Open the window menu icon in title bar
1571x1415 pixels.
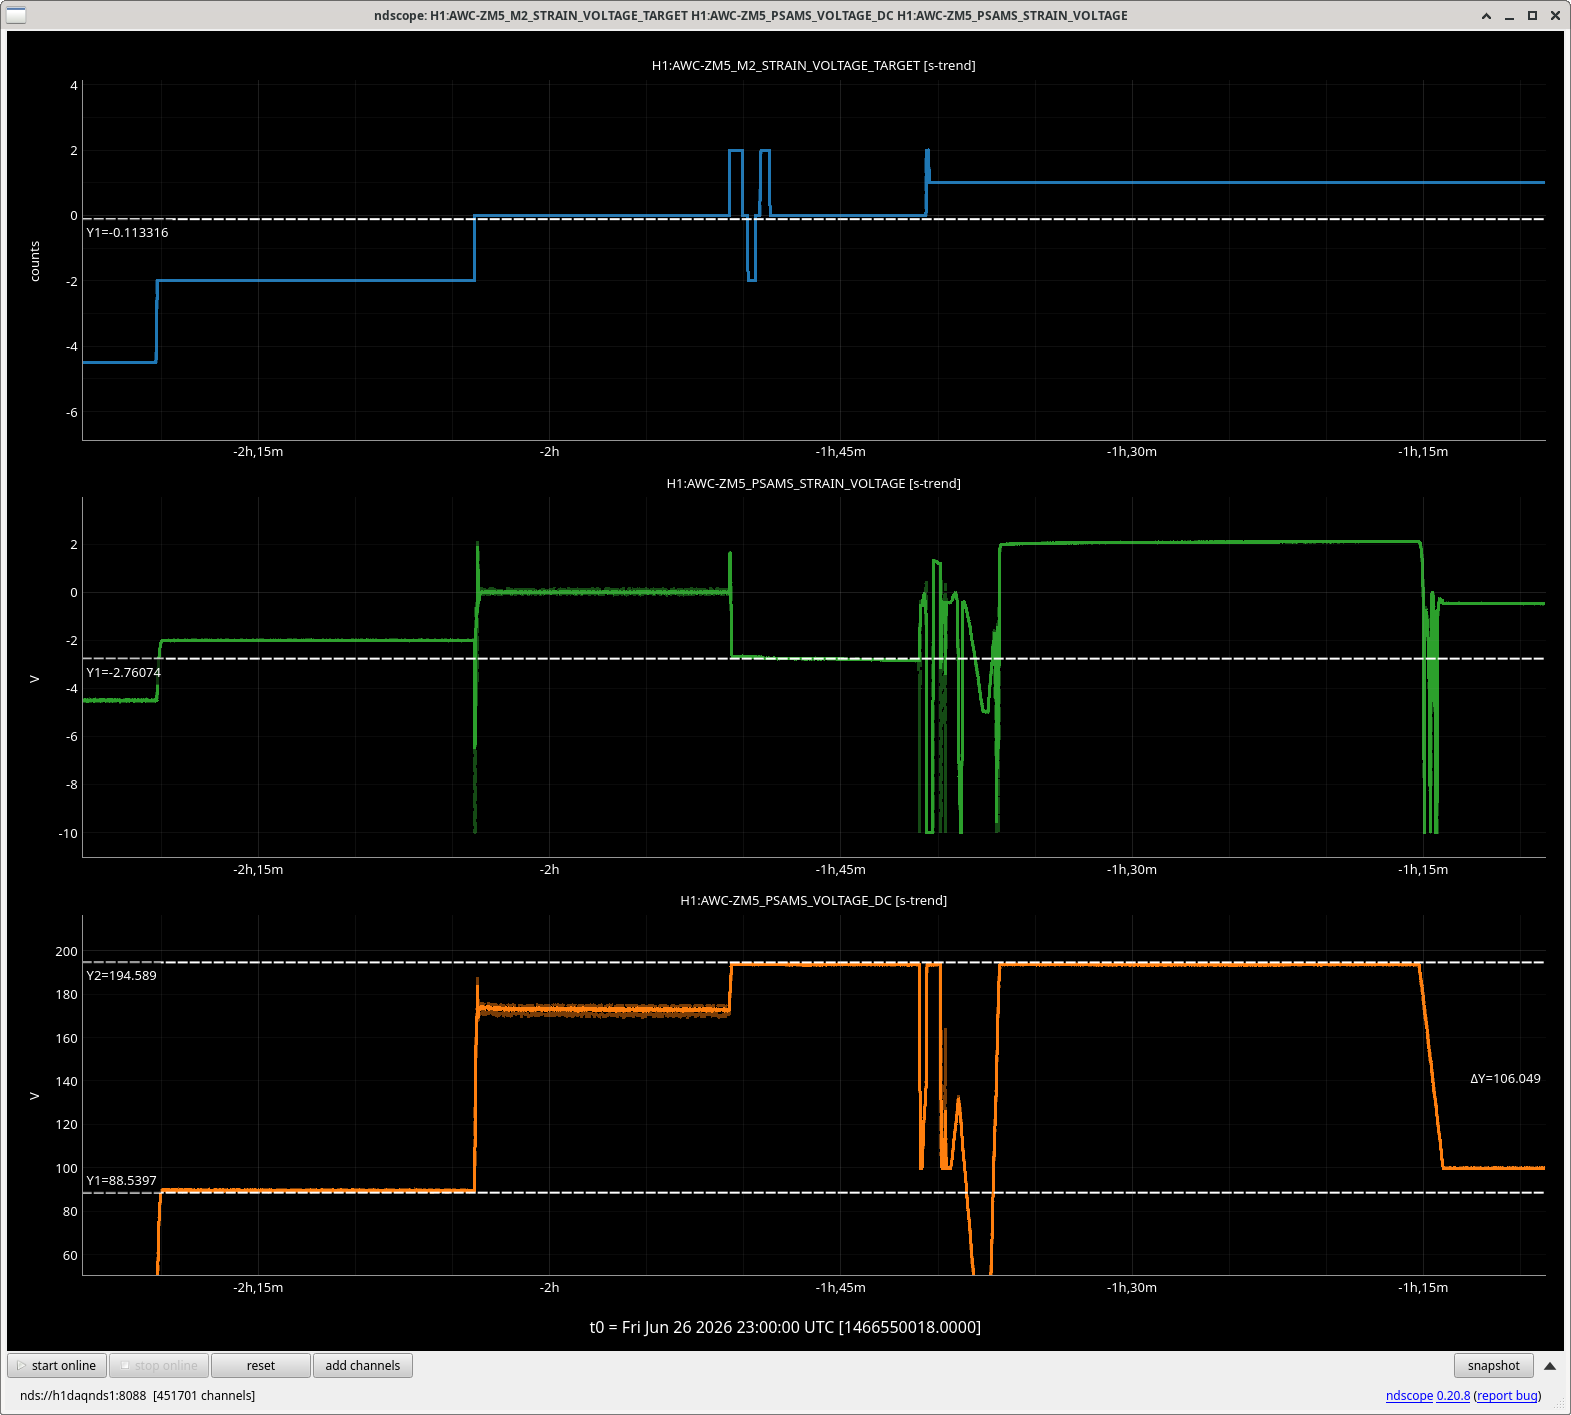tap(16, 15)
